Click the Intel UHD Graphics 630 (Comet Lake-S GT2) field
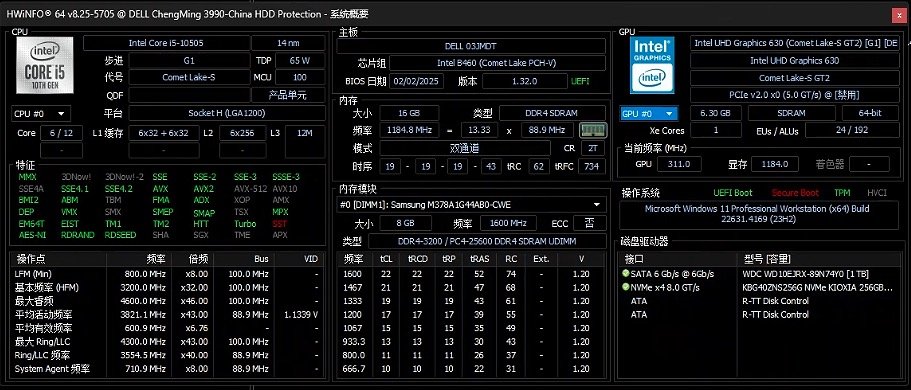 tap(796, 43)
